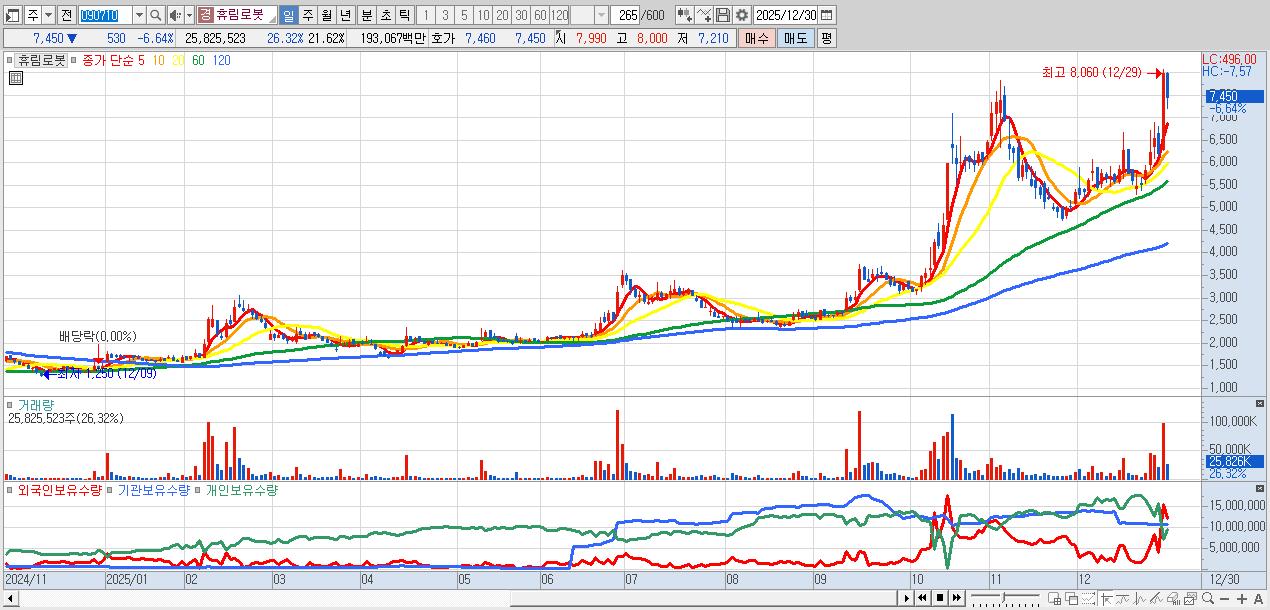This screenshot has height=610, width=1270.
Task: Select the yearly (년) chart period
Action: [346, 15]
